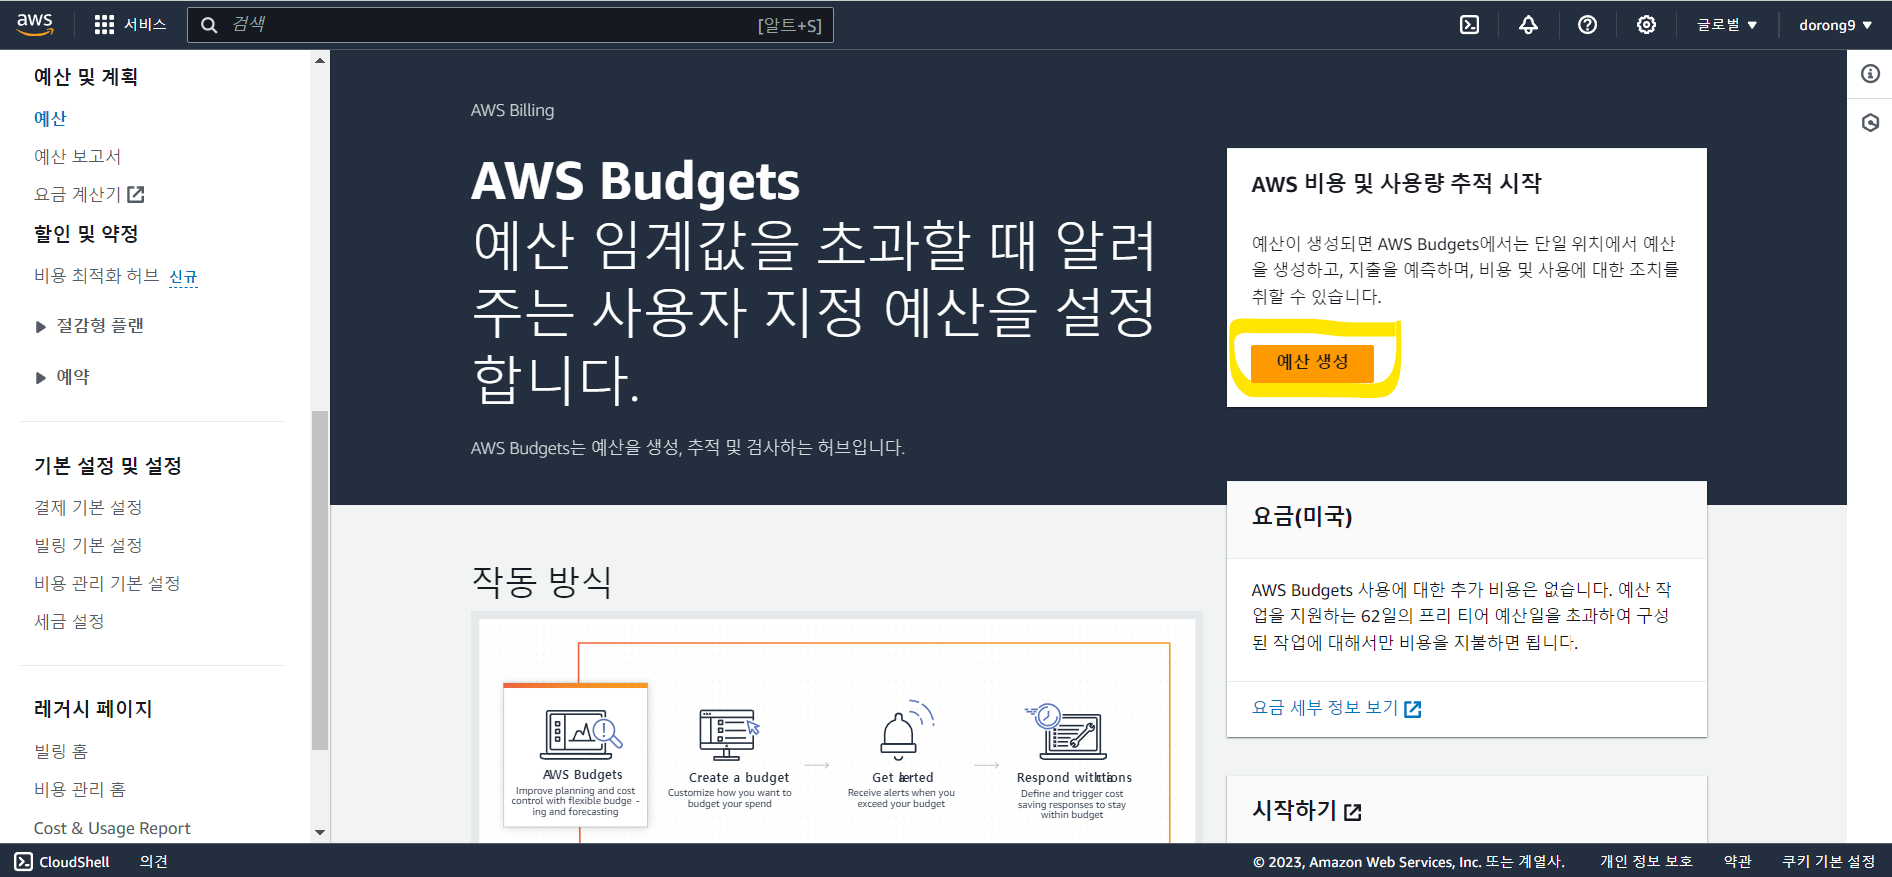Screen dimensions: 1892x877
Task: Open the help question mark icon
Action: tap(1587, 25)
